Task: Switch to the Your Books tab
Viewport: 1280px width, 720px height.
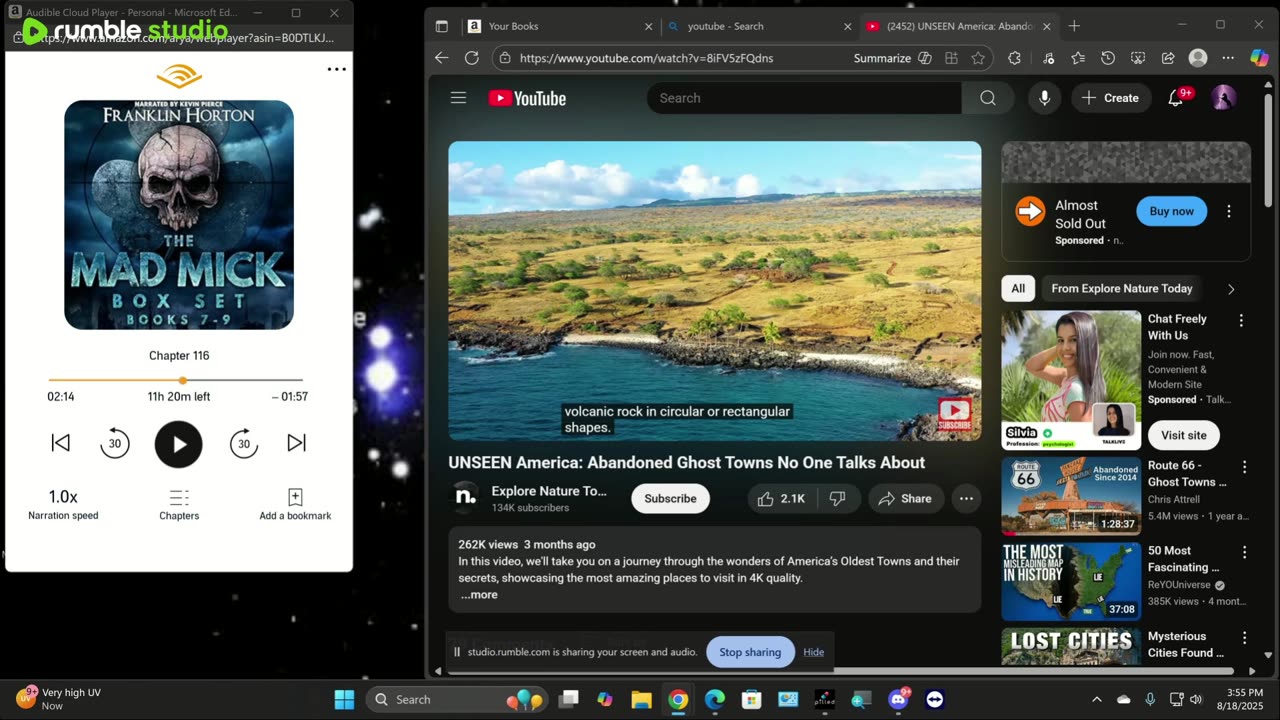Action: (558, 26)
